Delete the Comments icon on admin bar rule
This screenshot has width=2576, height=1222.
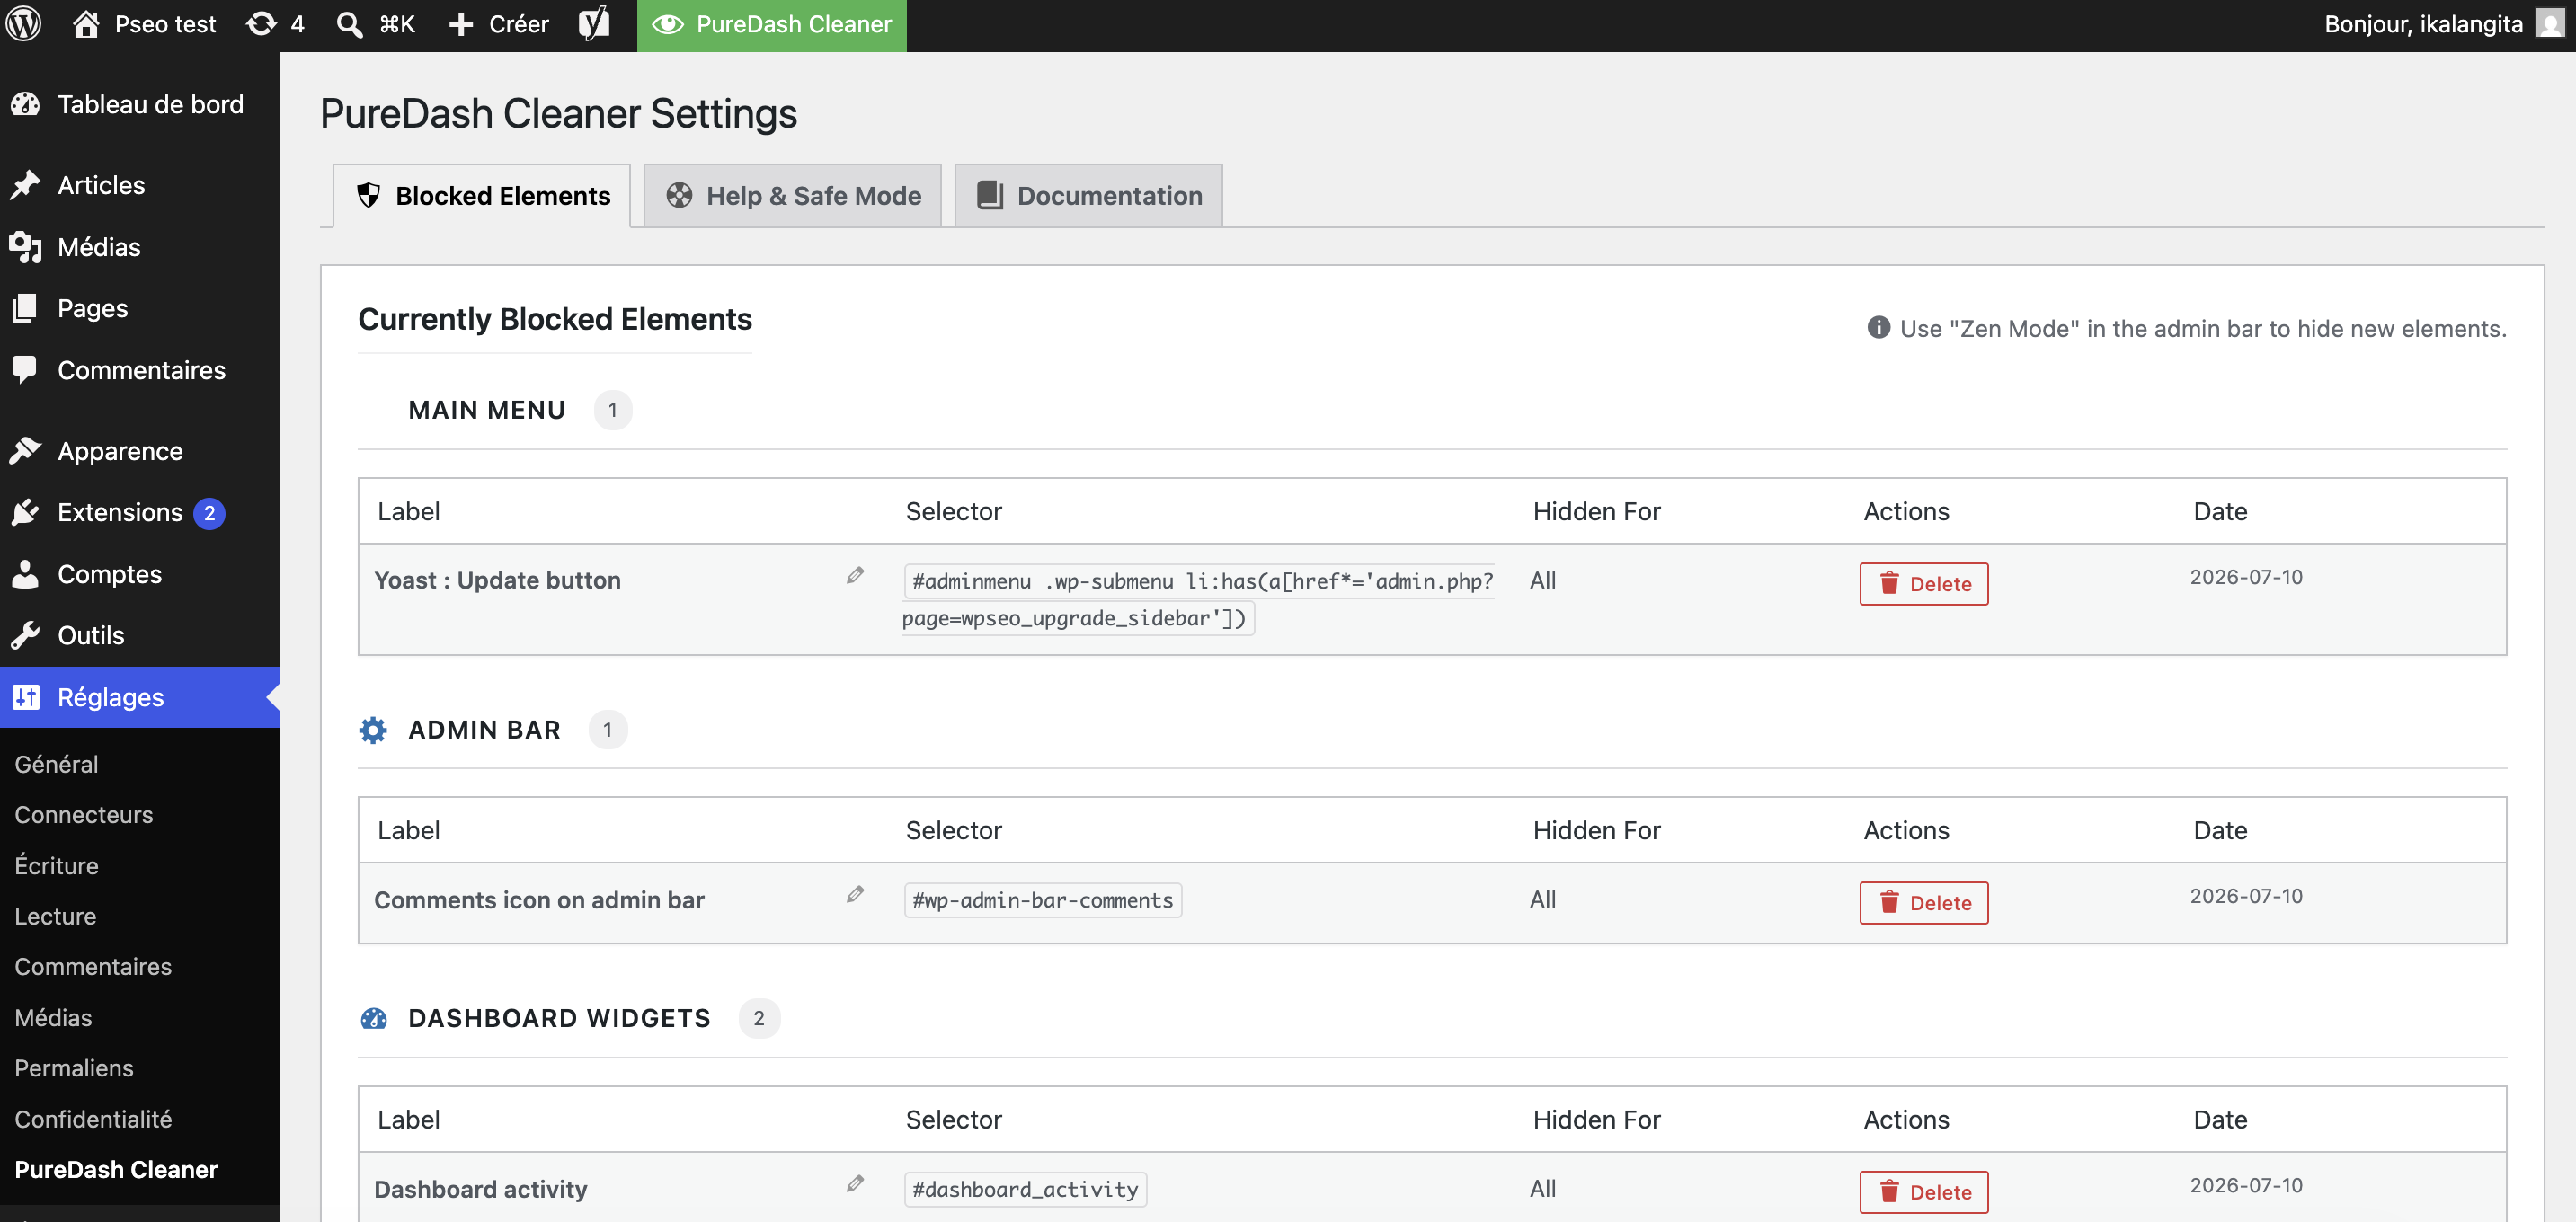pyautogui.click(x=1924, y=903)
